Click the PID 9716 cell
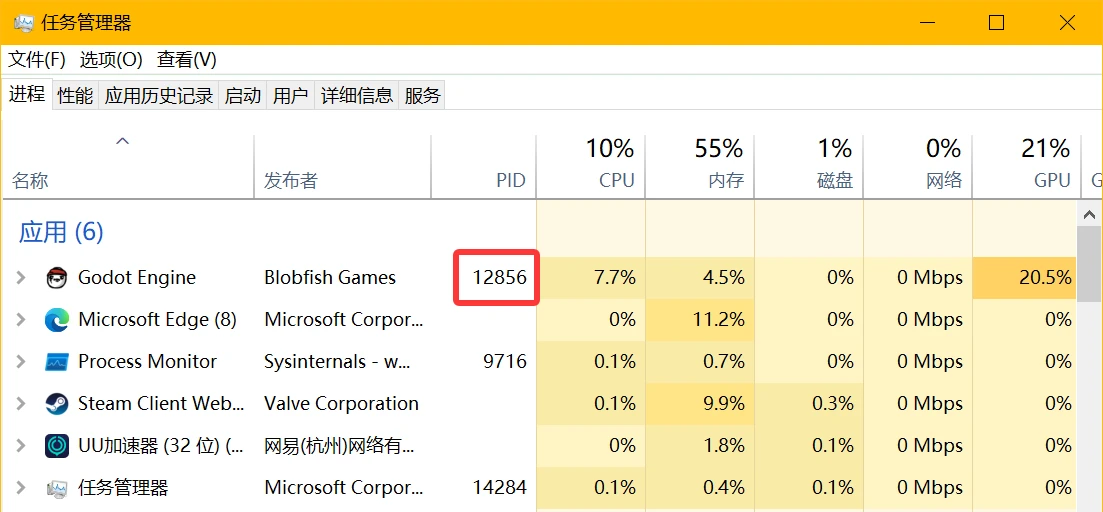 (504, 362)
